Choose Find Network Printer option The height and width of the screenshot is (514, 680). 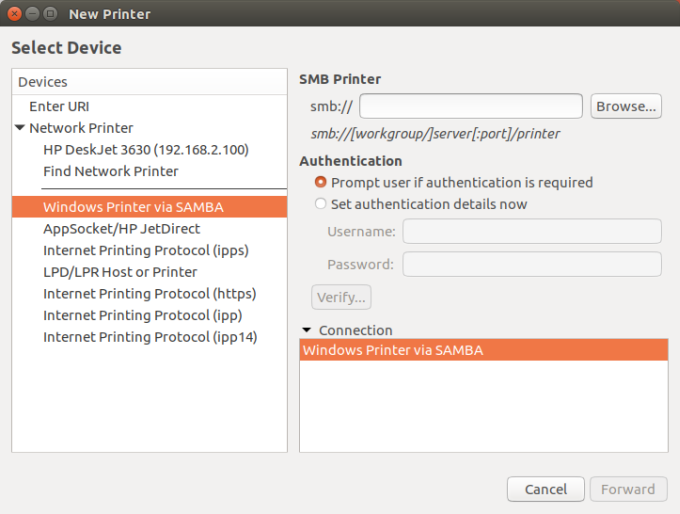[110, 171]
